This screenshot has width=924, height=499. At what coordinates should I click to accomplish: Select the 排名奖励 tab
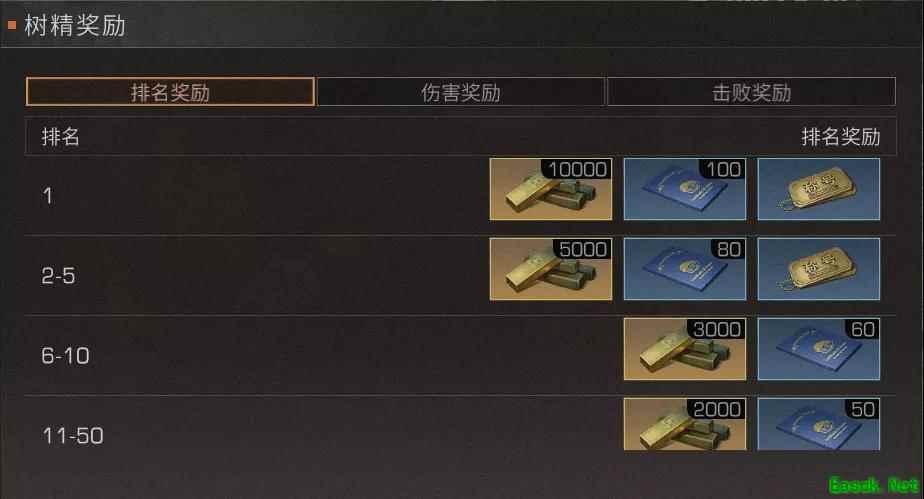170,92
